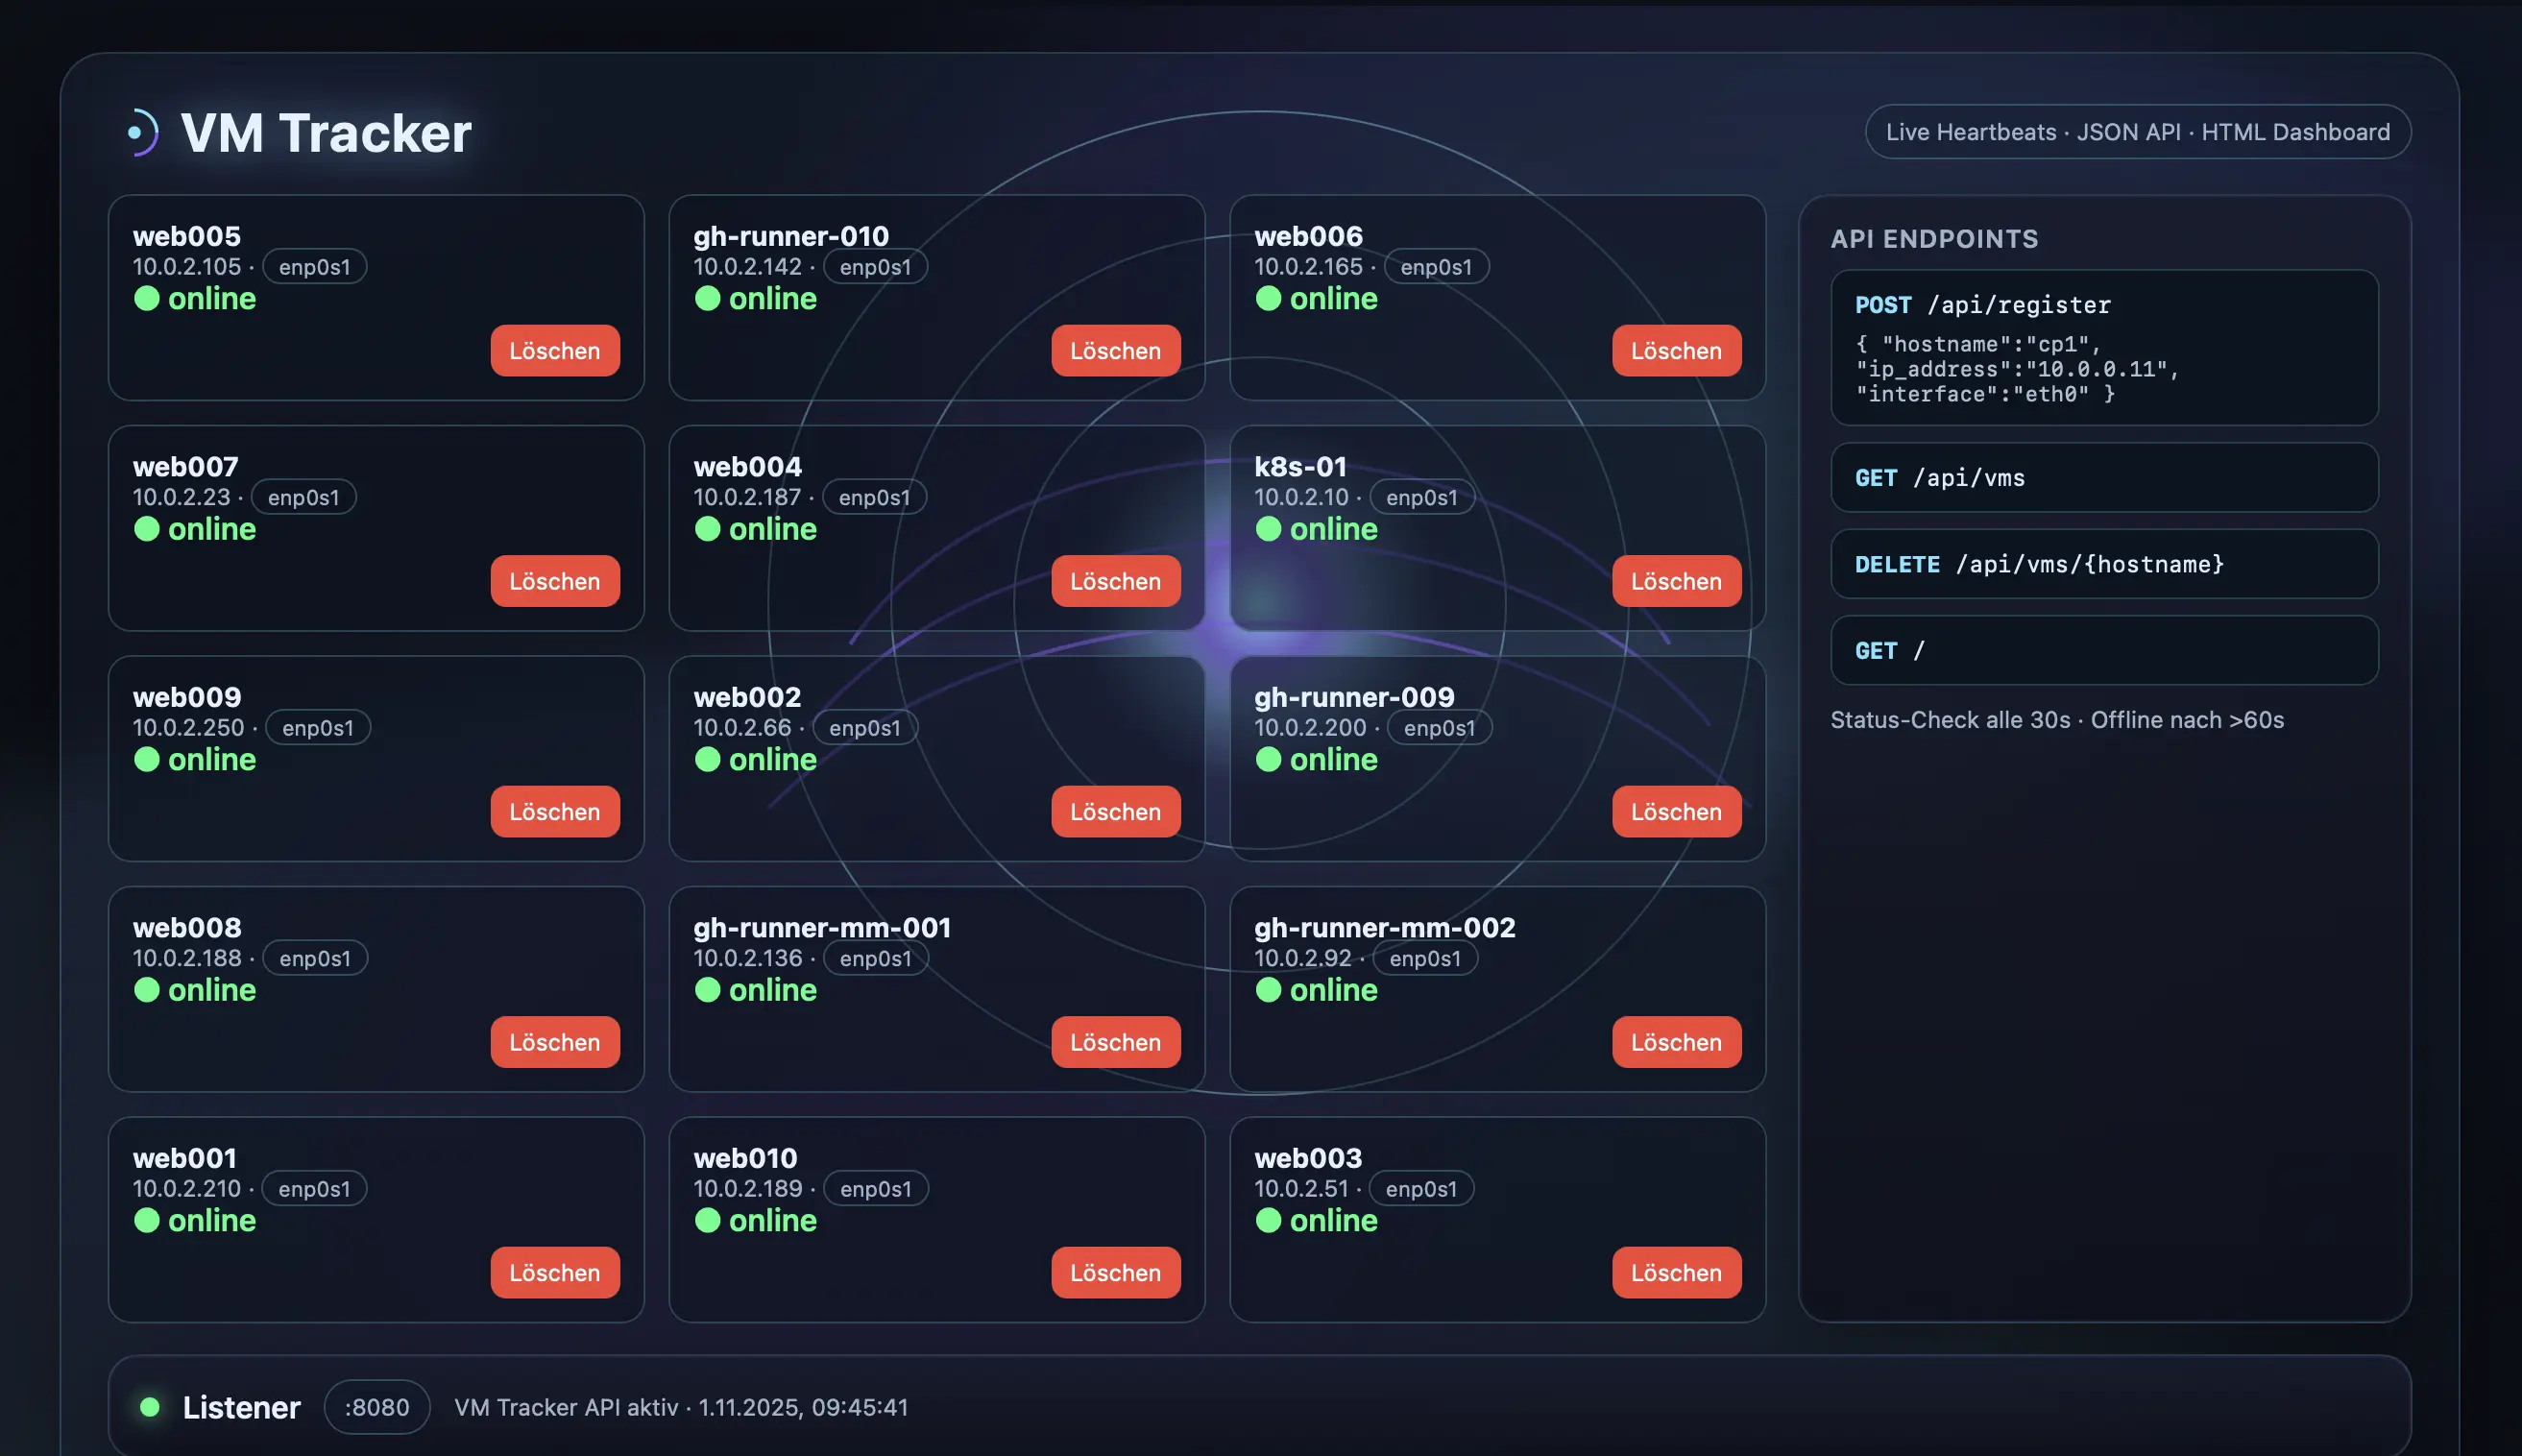Click the green online status dot for web005

click(148, 298)
